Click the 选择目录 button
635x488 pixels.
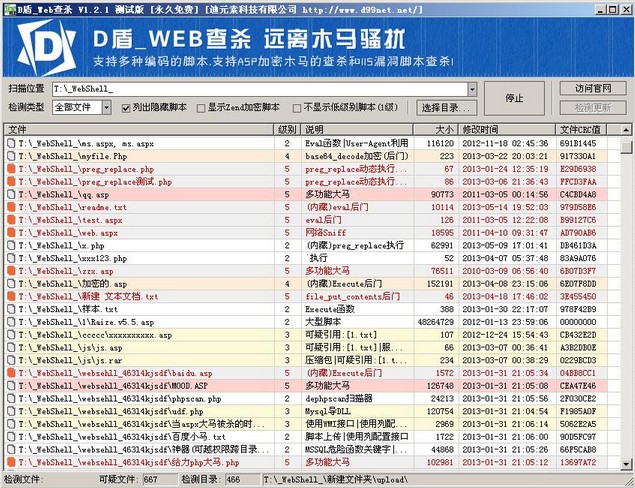coord(445,107)
